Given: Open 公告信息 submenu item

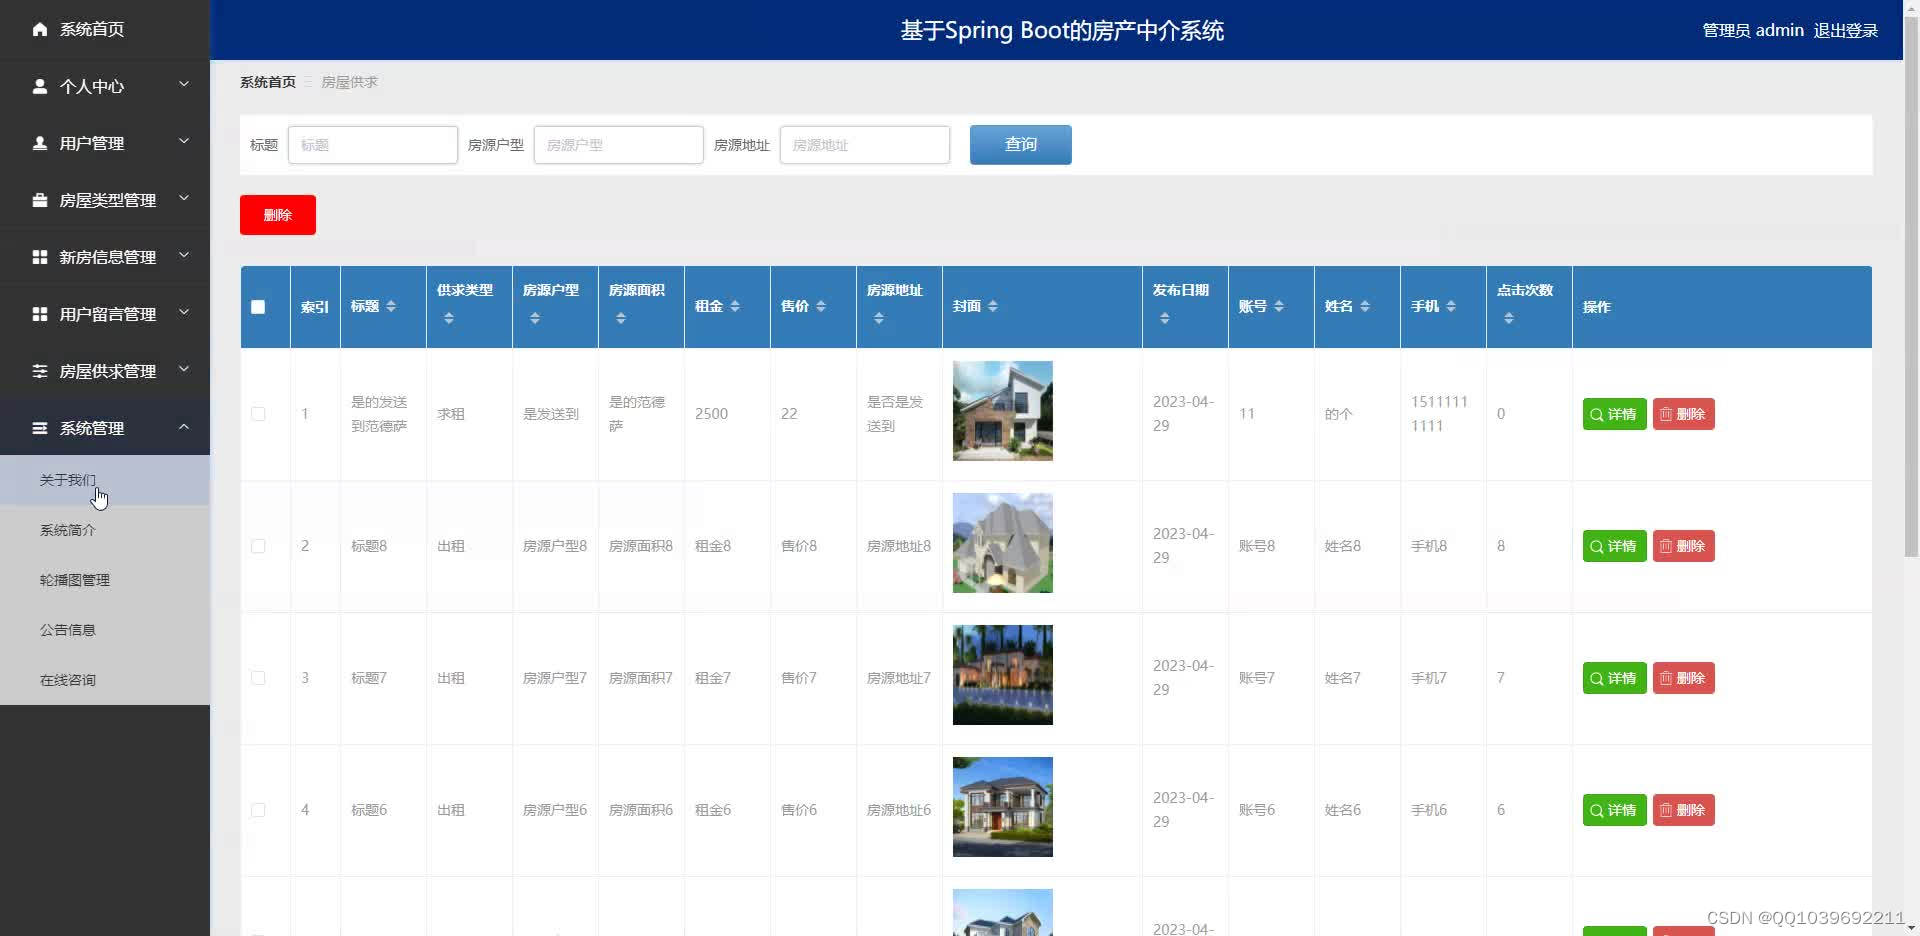Looking at the screenshot, I should [105, 630].
